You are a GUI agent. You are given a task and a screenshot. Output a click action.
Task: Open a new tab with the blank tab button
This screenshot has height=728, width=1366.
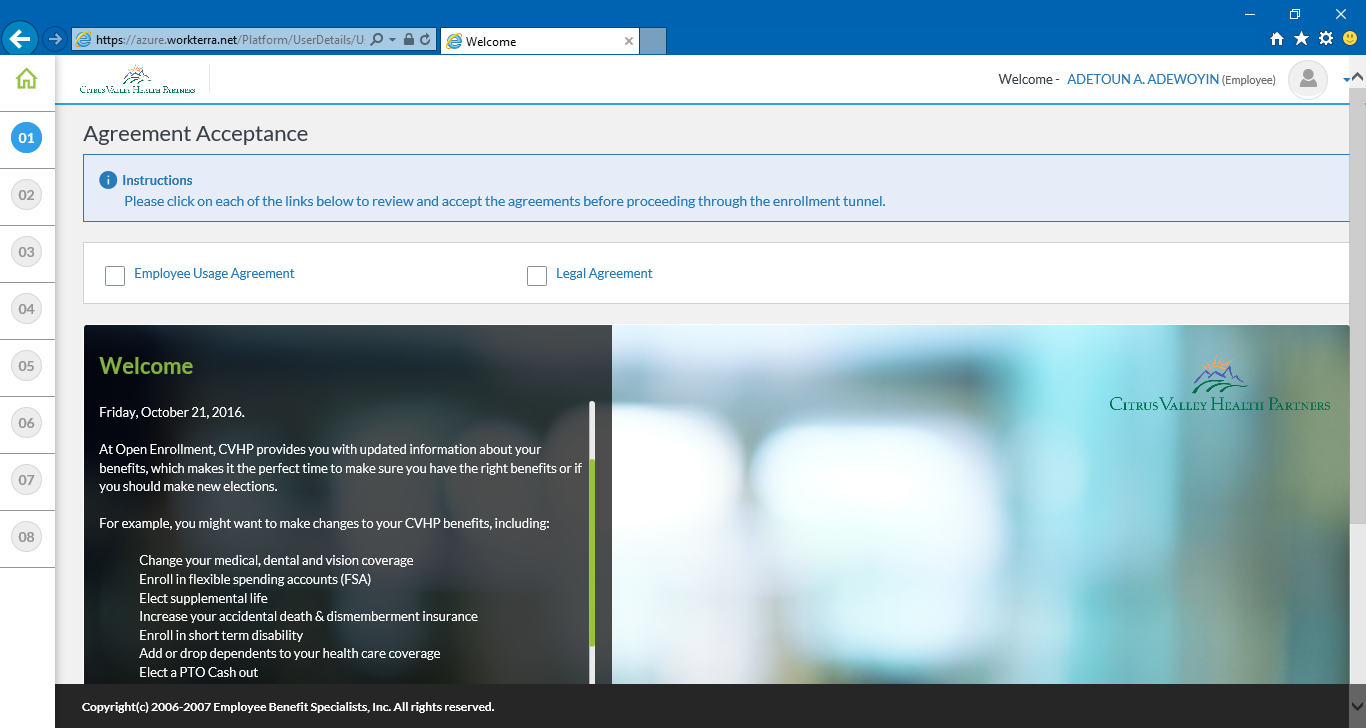pos(653,41)
